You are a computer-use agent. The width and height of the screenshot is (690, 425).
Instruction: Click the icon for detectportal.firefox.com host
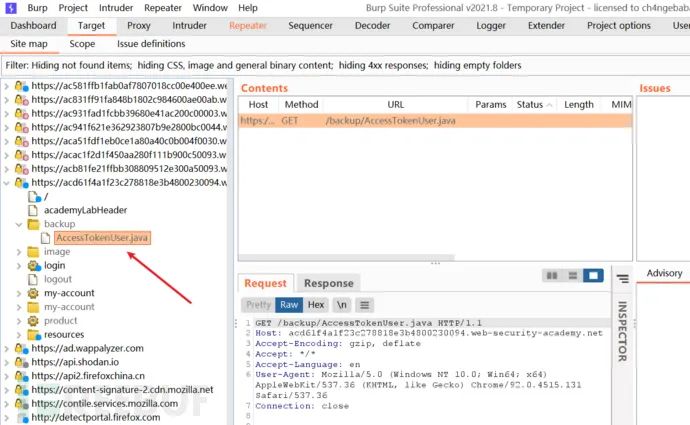coord(23,418)
